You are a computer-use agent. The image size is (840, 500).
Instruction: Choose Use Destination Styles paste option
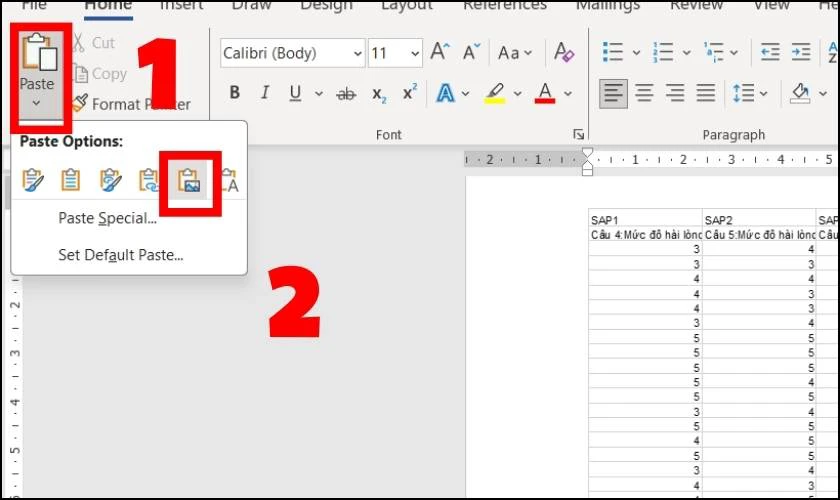click(71, 180)
